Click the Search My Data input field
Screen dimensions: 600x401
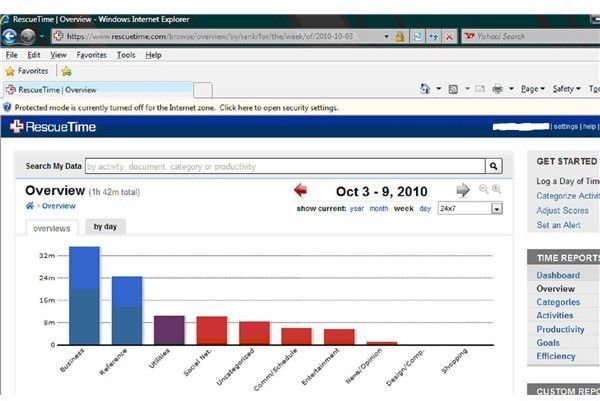285,166
